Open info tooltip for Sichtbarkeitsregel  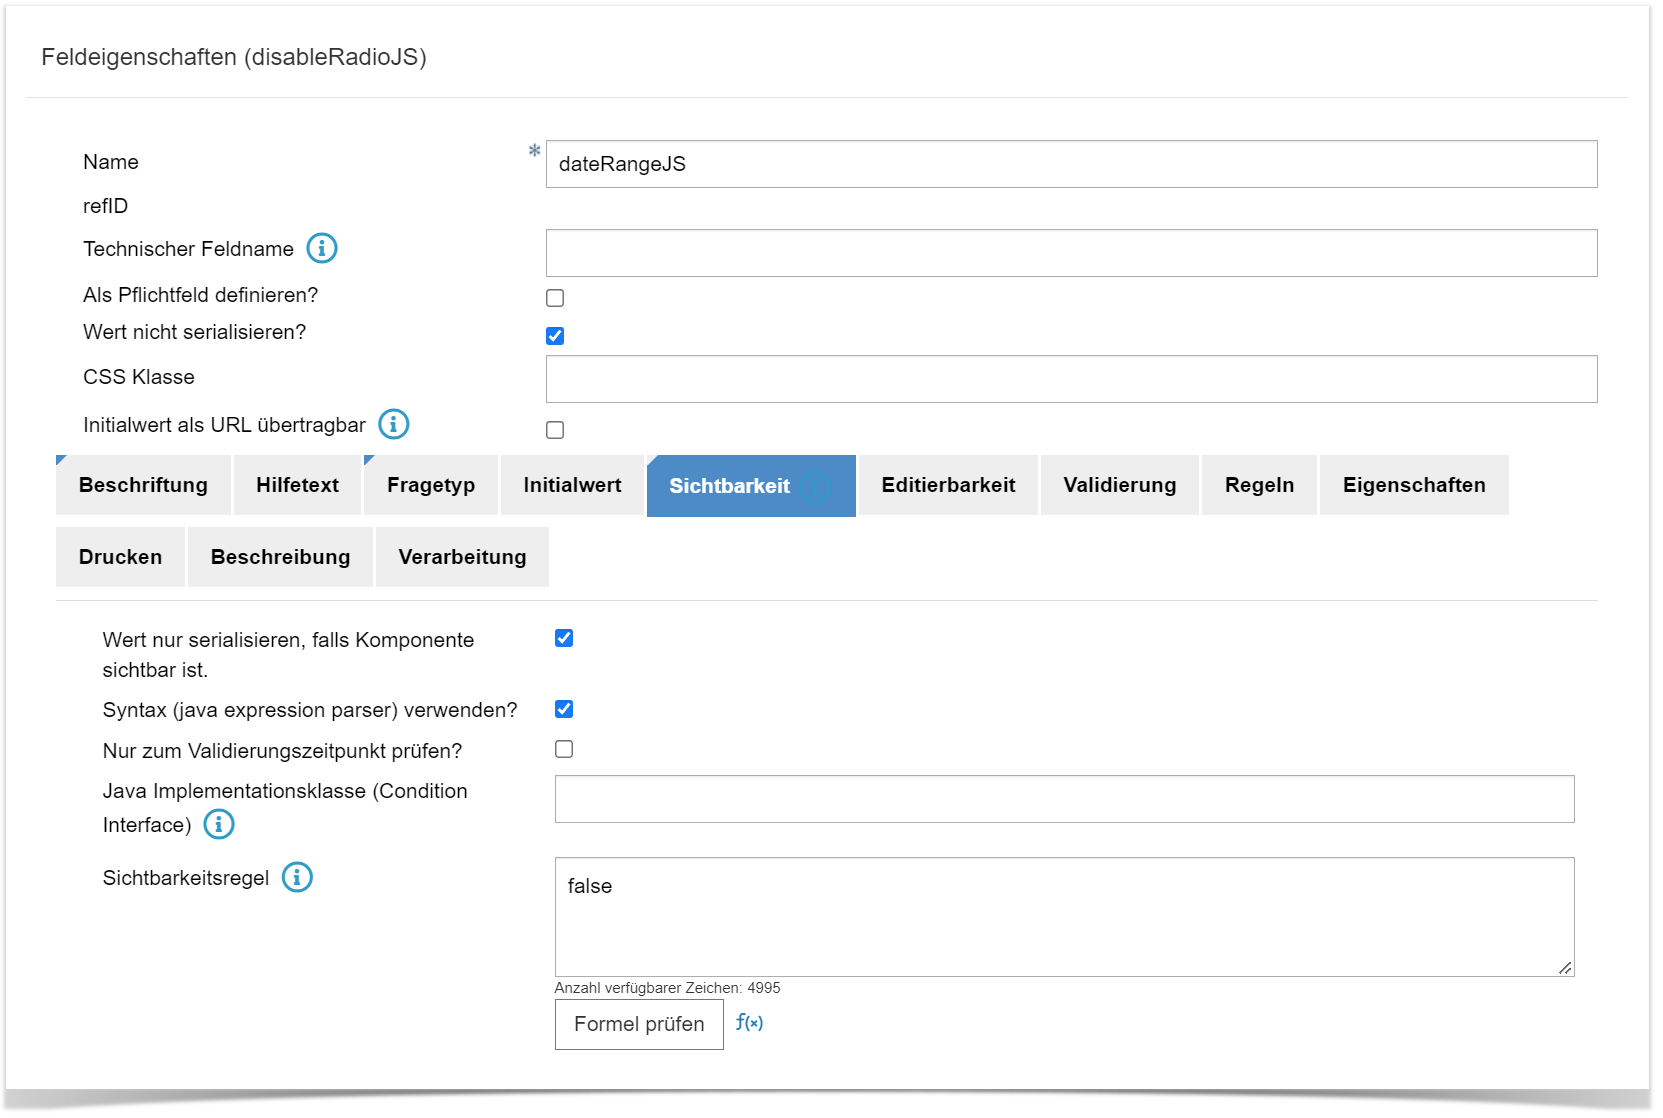[297, 878]
